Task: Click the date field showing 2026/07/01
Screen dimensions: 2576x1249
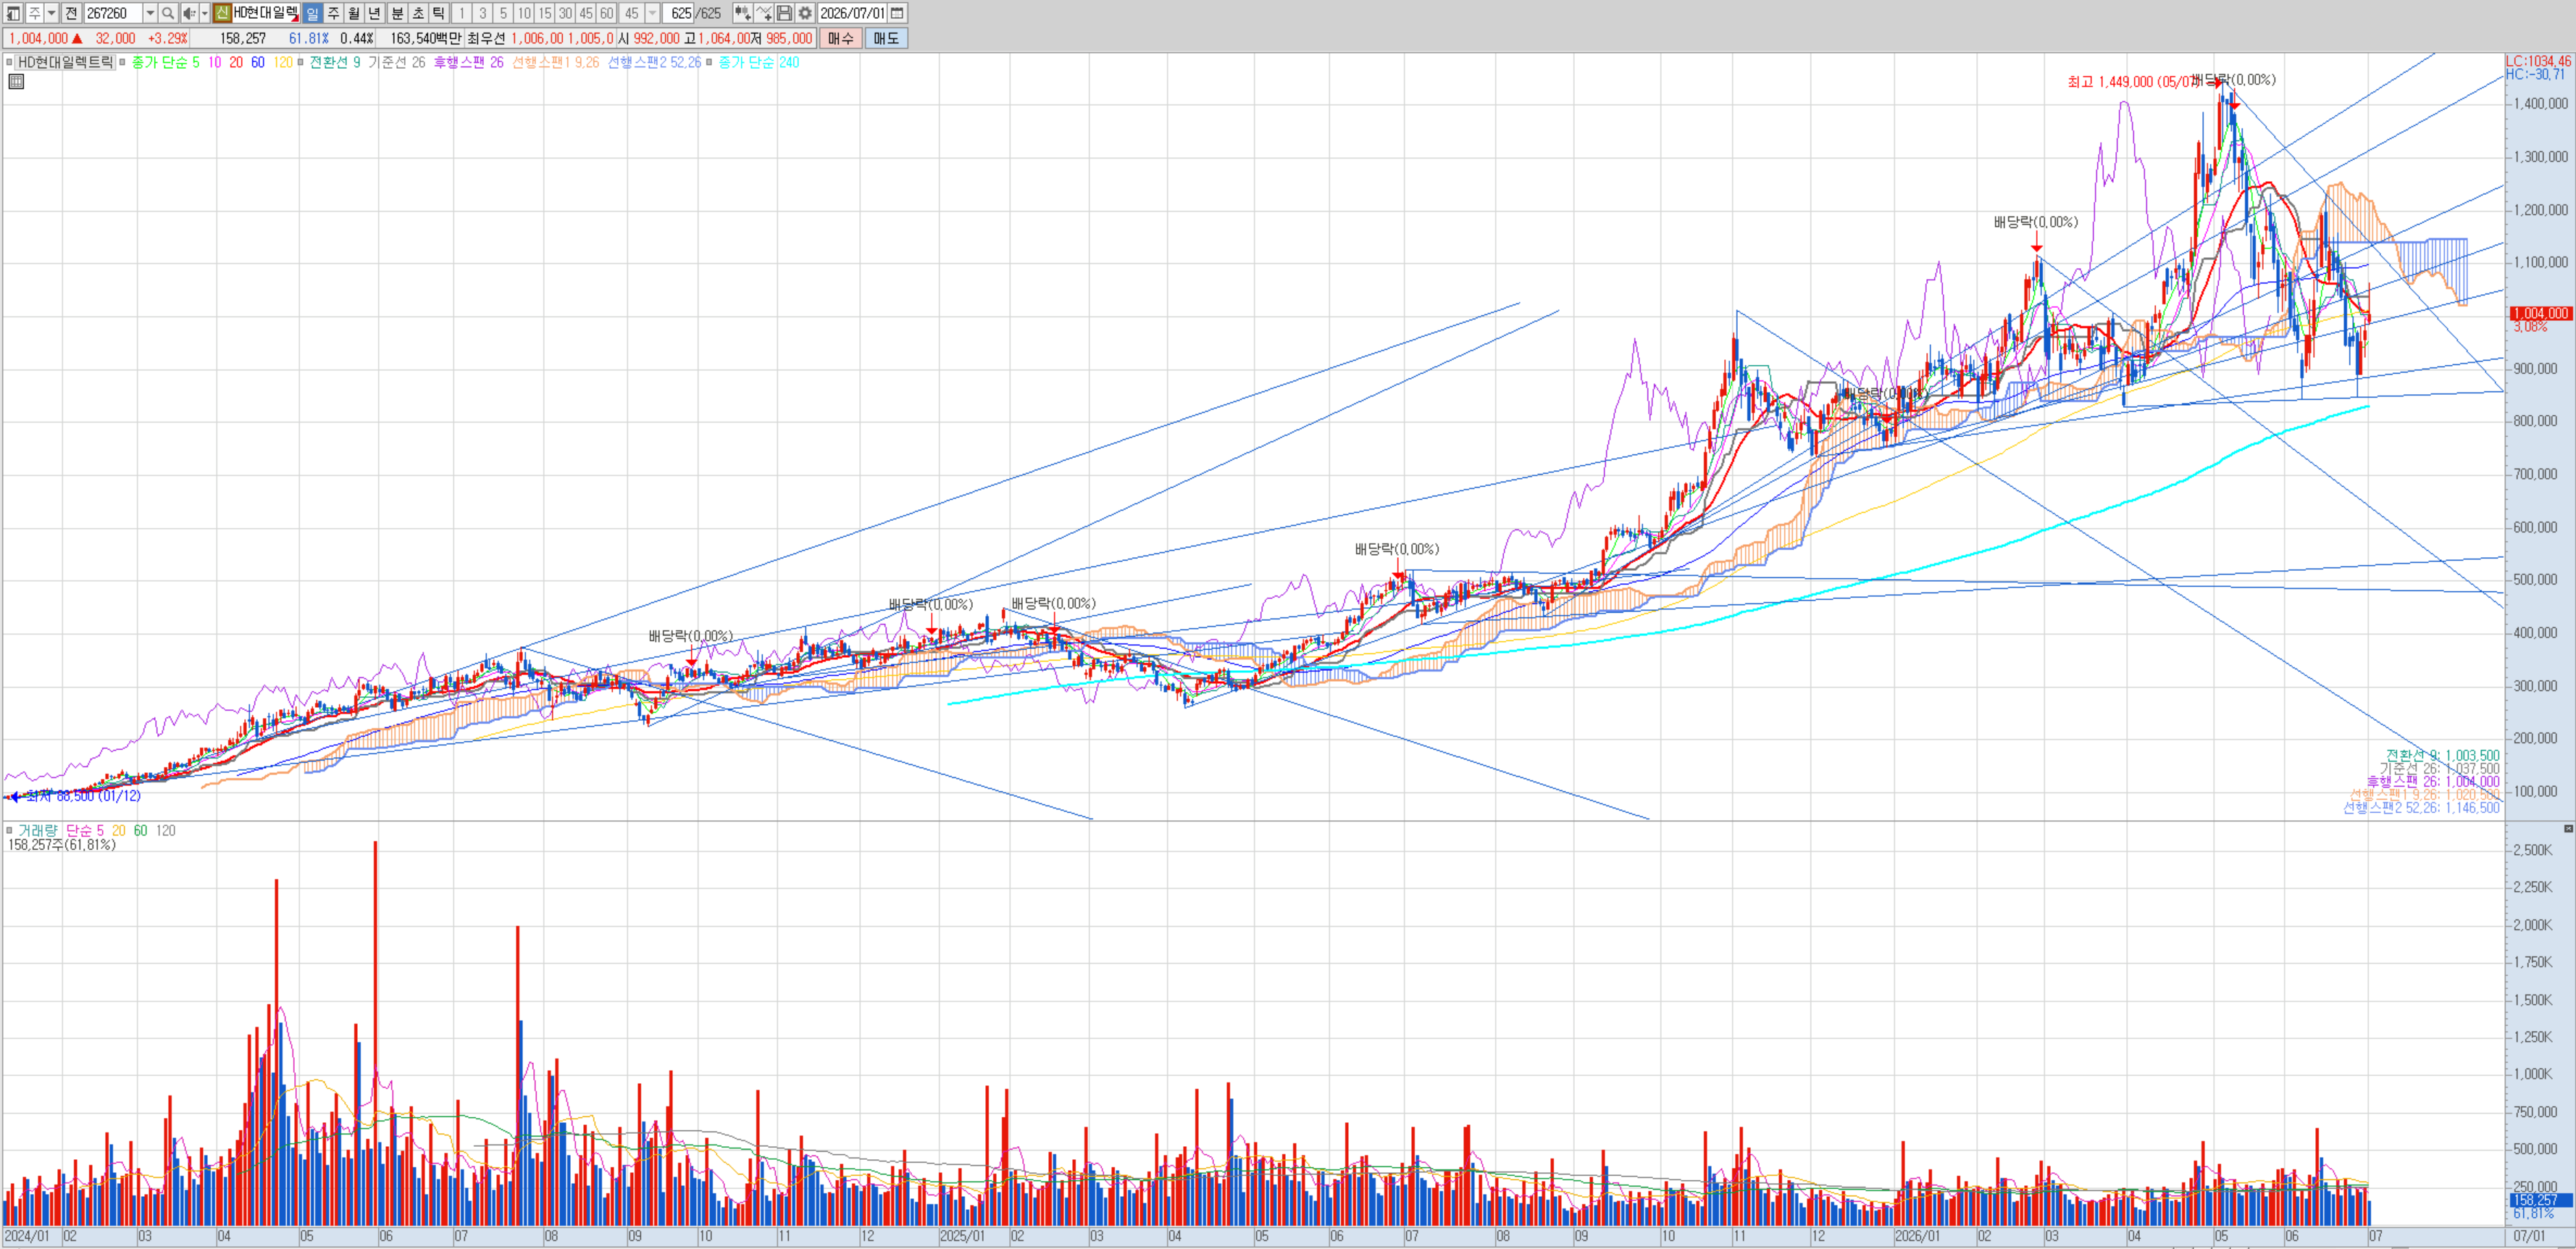Action: click(x=853, y=13)
